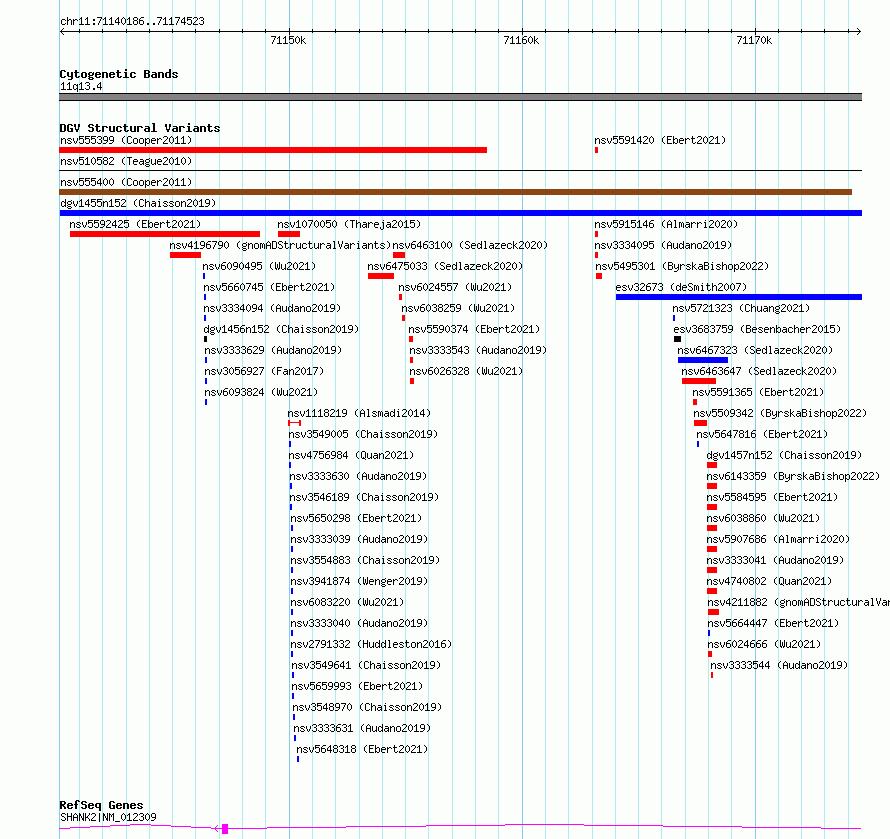Open nsv6143359 (ByrskaBishop2022) entry

[x=794, y=476]
